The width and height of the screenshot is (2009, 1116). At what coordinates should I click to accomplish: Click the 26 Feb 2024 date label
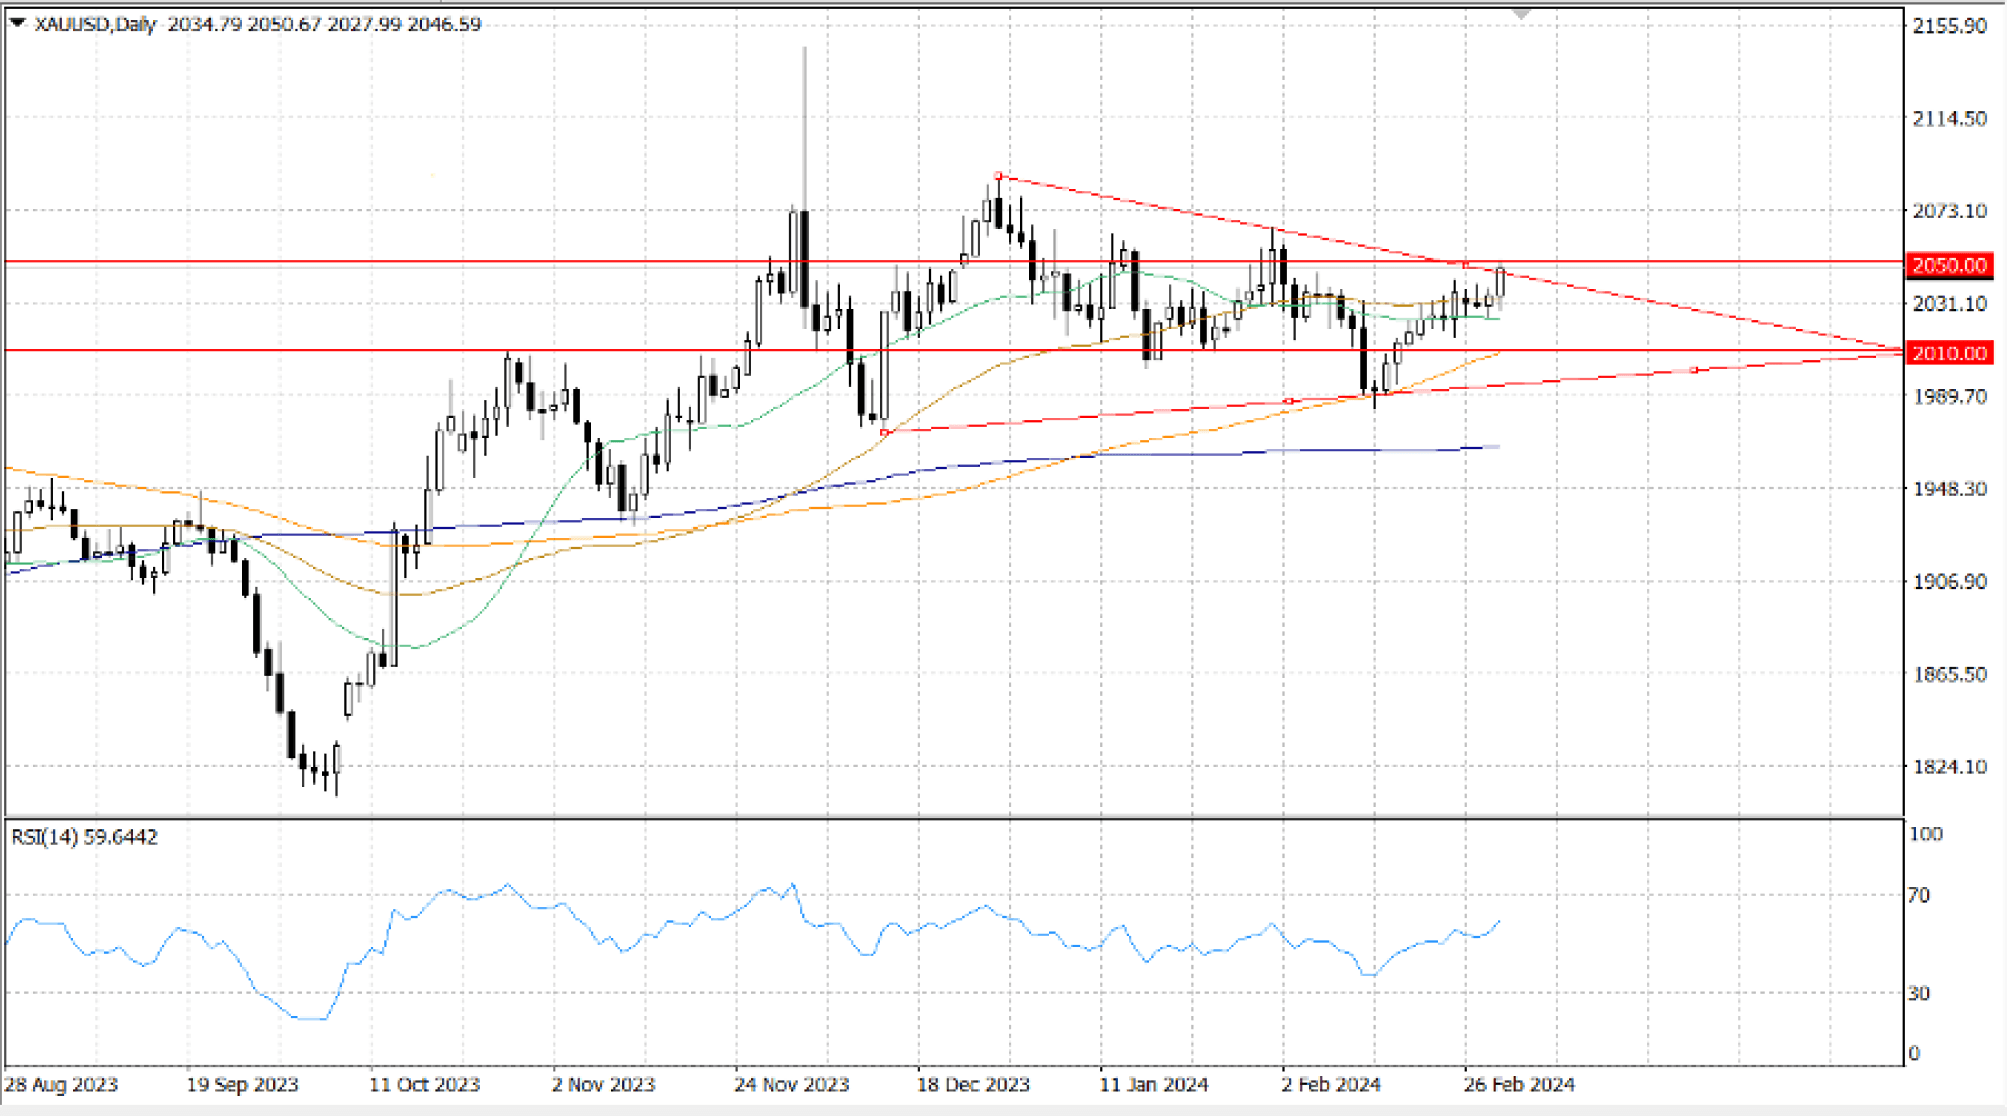click(x=1519, y=1085)
